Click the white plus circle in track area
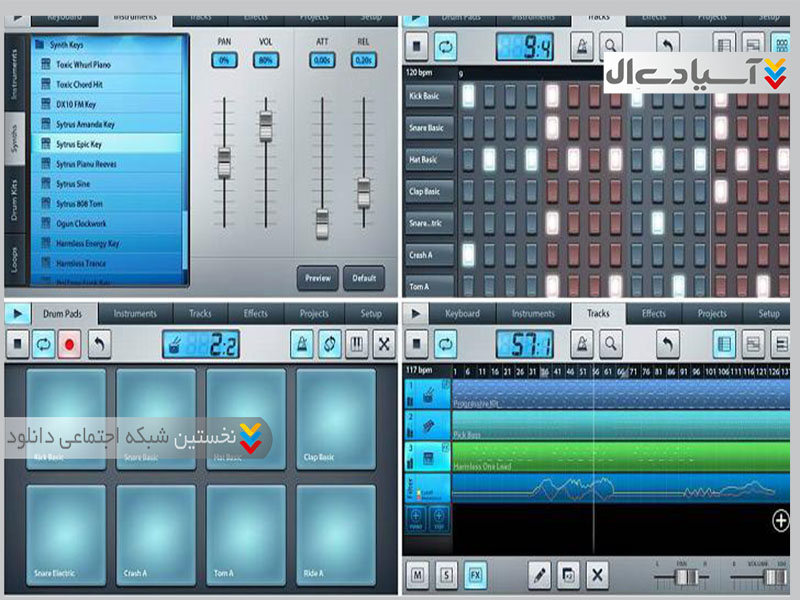The width and height of the screenshot is (800, 600). tap(781, 520)
